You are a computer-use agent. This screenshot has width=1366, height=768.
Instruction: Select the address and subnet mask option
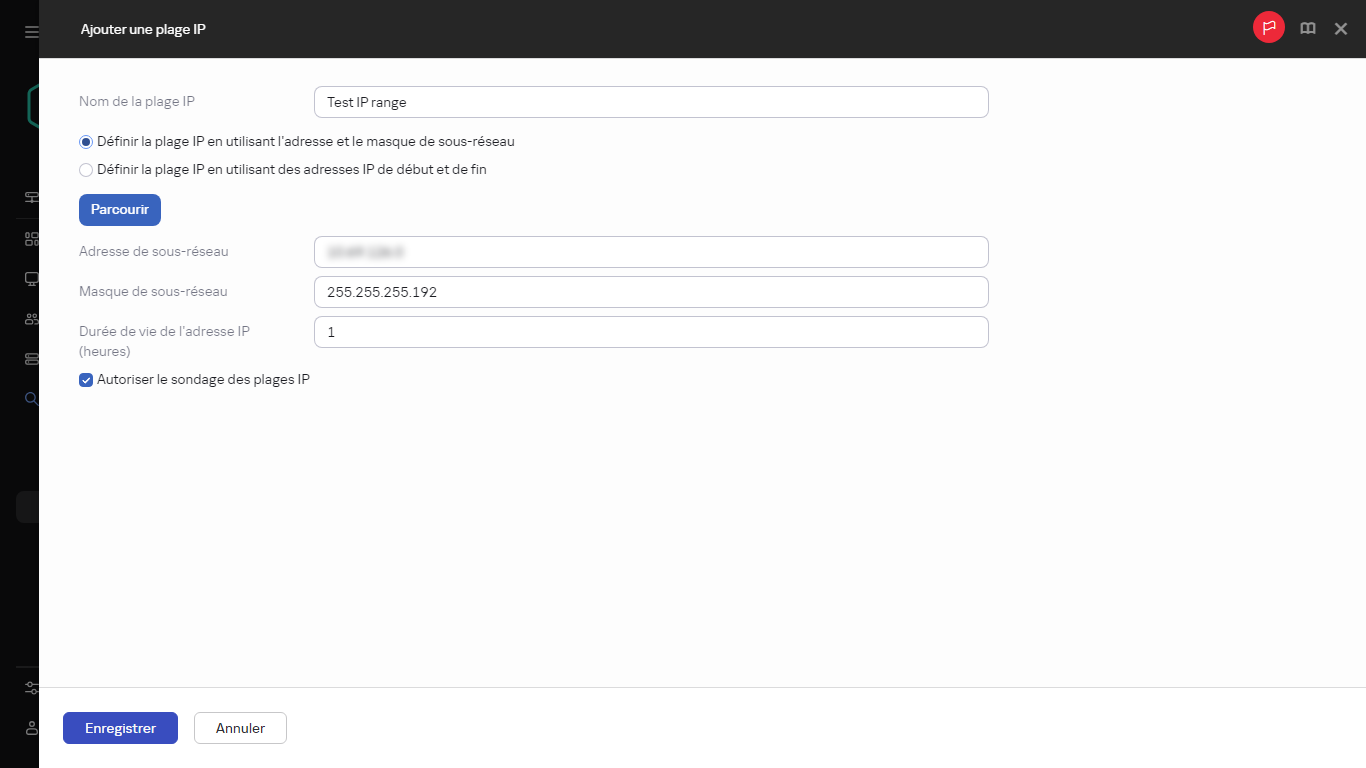coord(86,142)
